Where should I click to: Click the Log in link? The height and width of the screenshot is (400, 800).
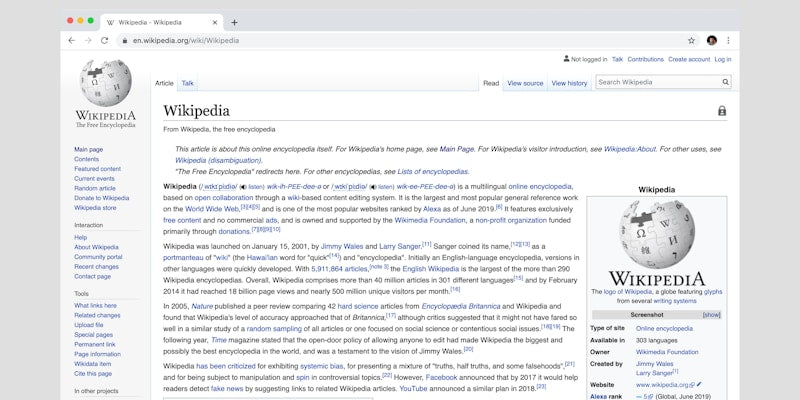(x=723, y=59)
